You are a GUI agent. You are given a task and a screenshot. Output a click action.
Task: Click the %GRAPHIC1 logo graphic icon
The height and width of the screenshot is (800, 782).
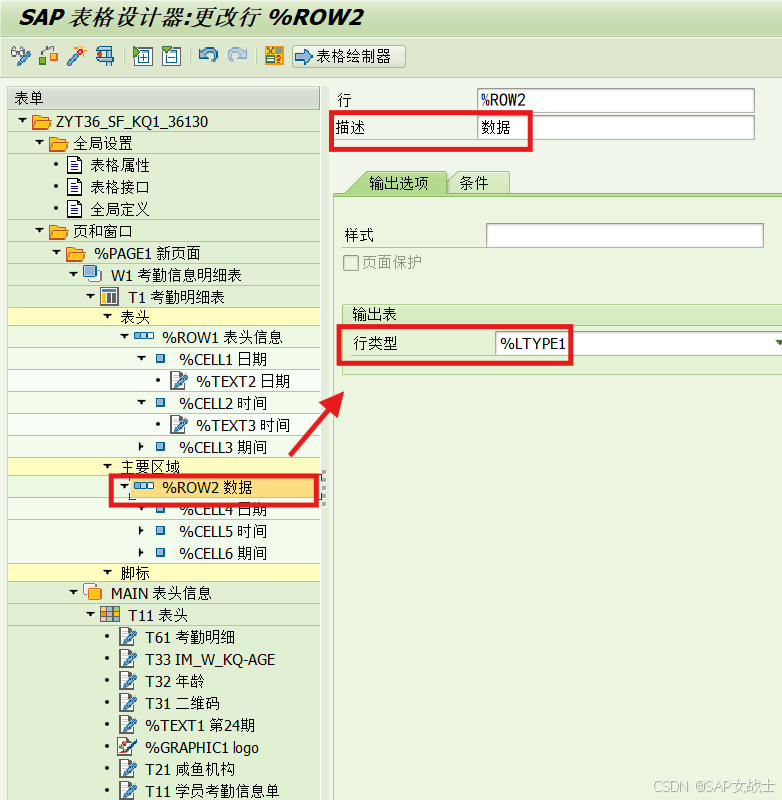[x=127, y=747]
